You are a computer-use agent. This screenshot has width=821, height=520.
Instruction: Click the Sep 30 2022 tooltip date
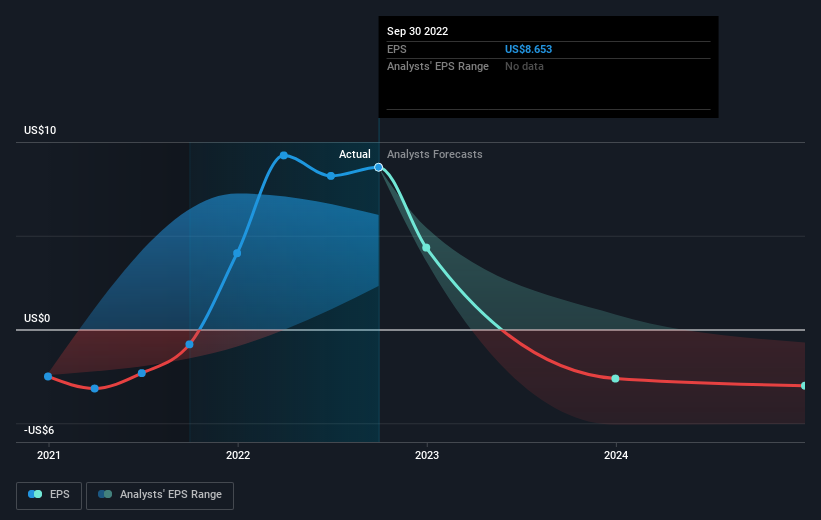pyautogui.click(x=417, y=31)
